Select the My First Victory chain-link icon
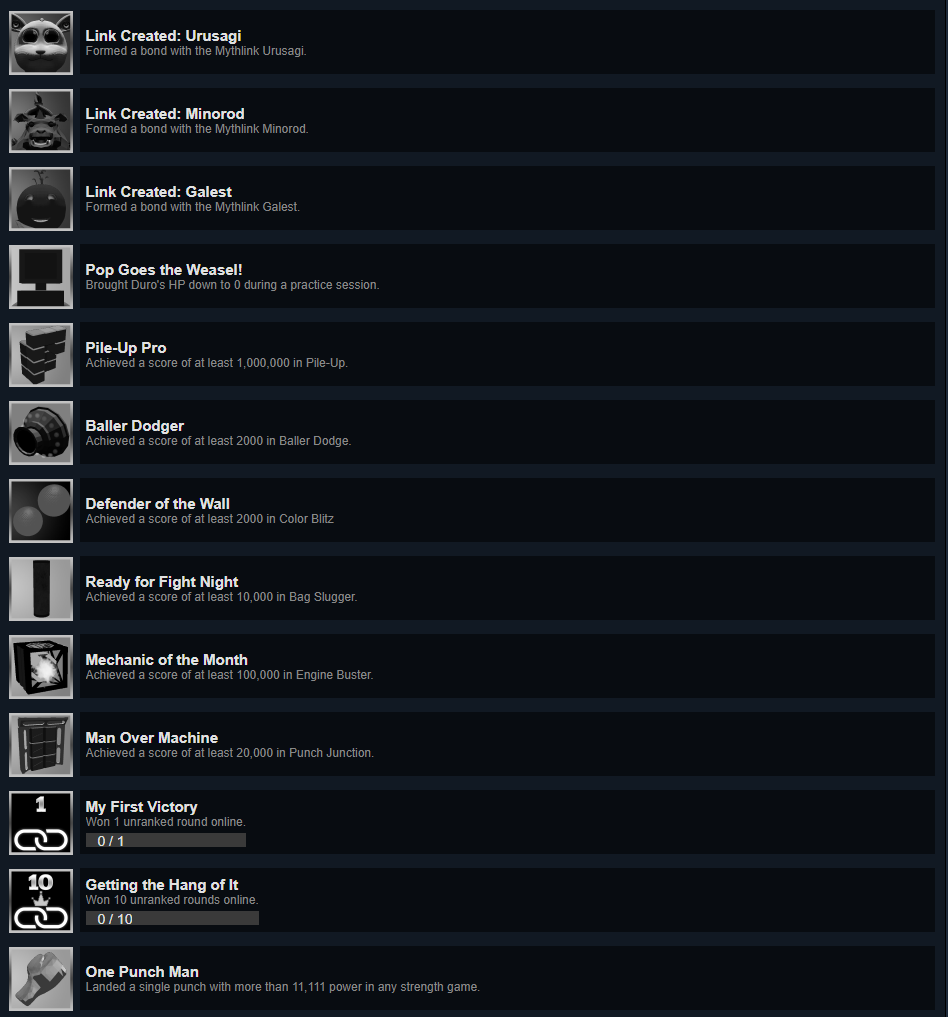The height and width of the screenshot is (1017, 948). pyautogui.click(x=41, y=823)
